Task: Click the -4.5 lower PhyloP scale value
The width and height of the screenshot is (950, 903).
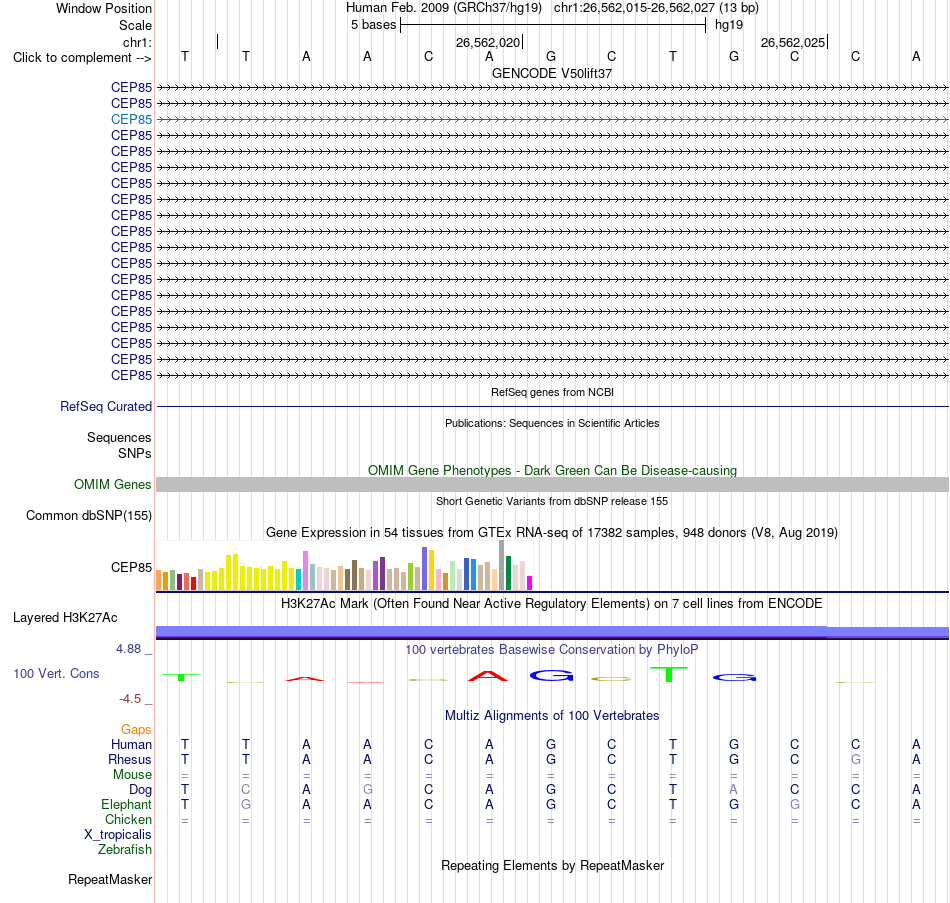Action: click(x=130, y=699)
